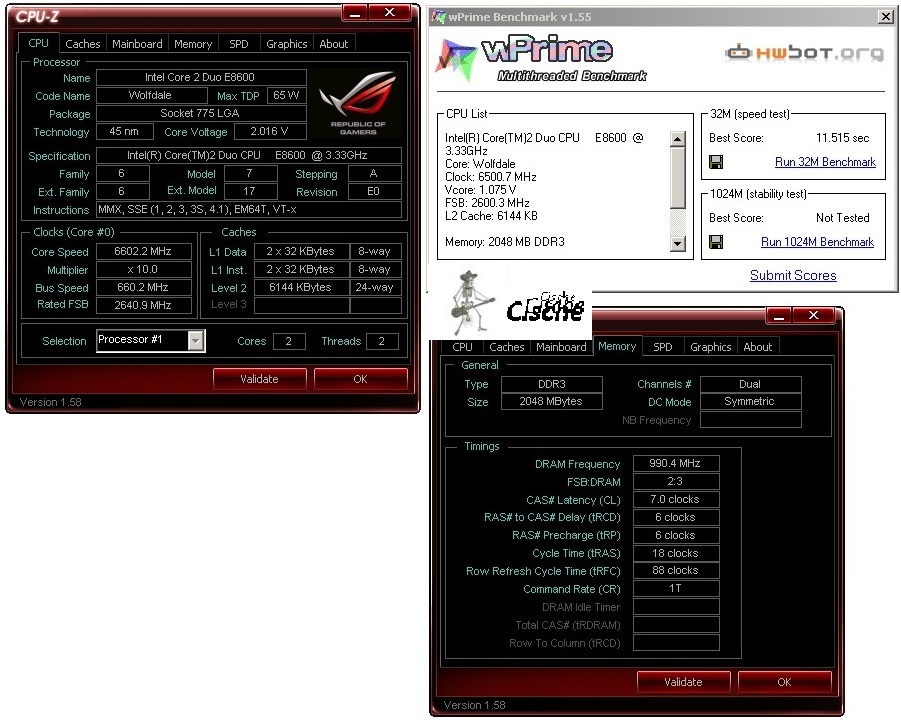Screen dimensions: 901x723
Task: Click the Best Score 11.515 sec value
Action: [842, 138]
